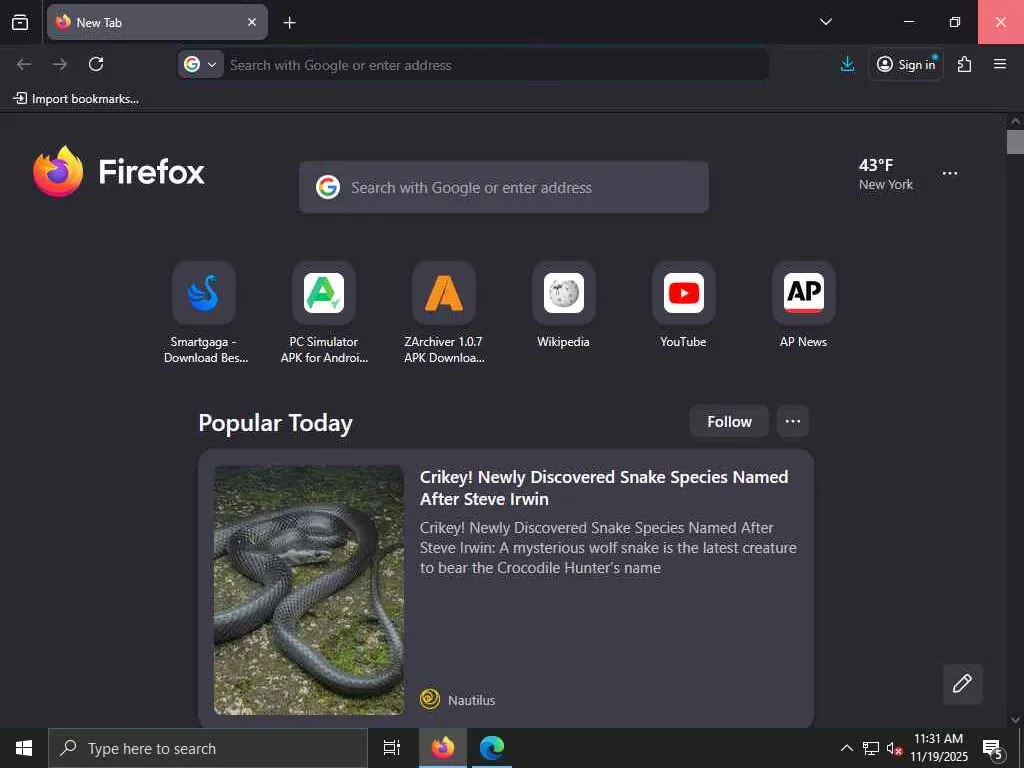
Task: Click the muted volume tray icon
Action: (x=894, y=748)
